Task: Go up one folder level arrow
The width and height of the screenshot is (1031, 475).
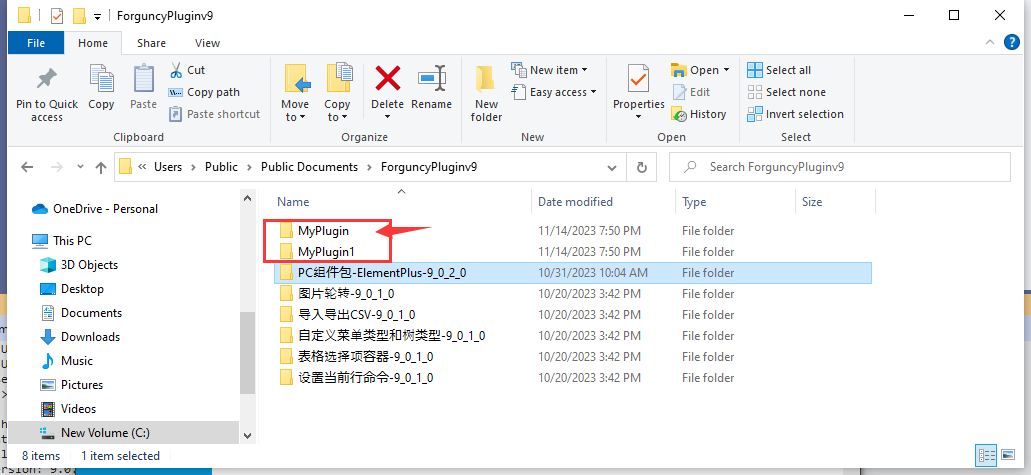Action: (101, 167)
